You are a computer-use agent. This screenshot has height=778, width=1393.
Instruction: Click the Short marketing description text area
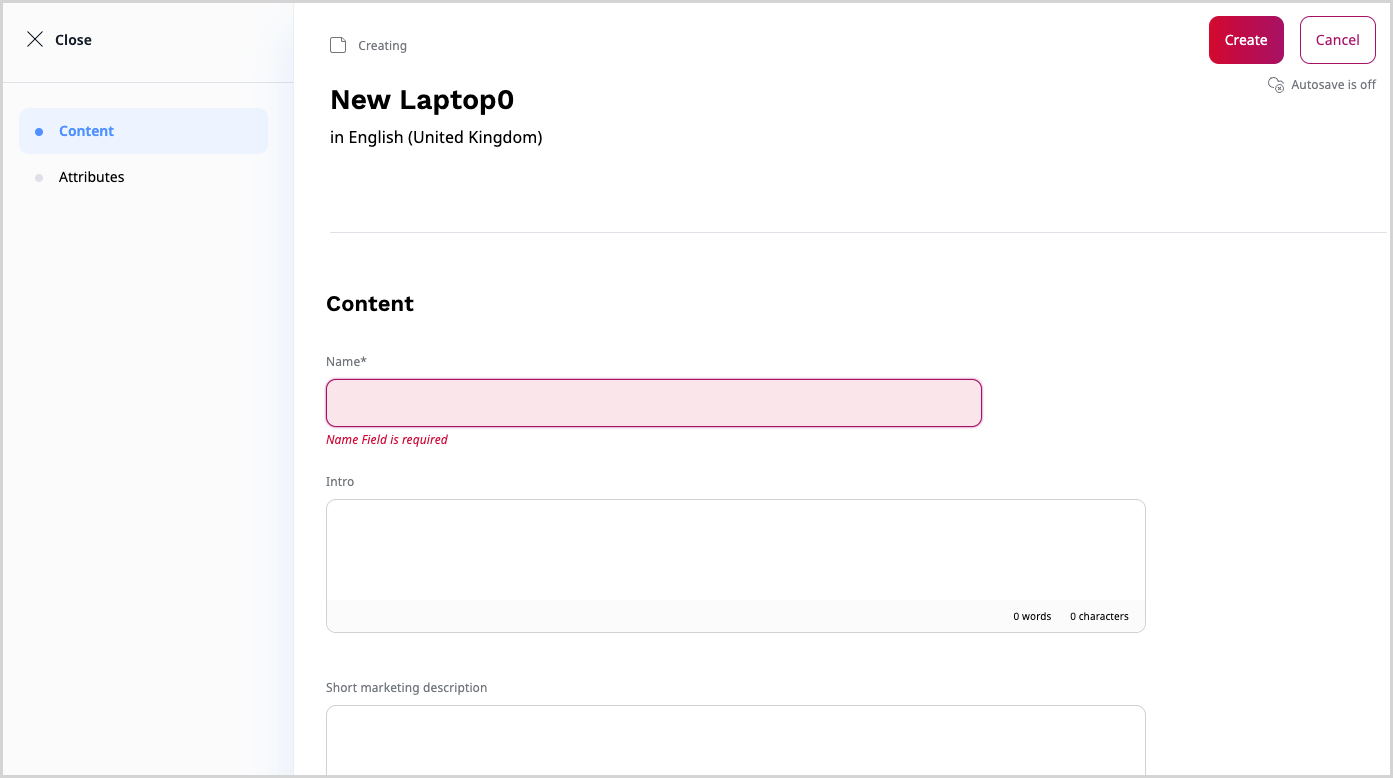tap(735, 740)
